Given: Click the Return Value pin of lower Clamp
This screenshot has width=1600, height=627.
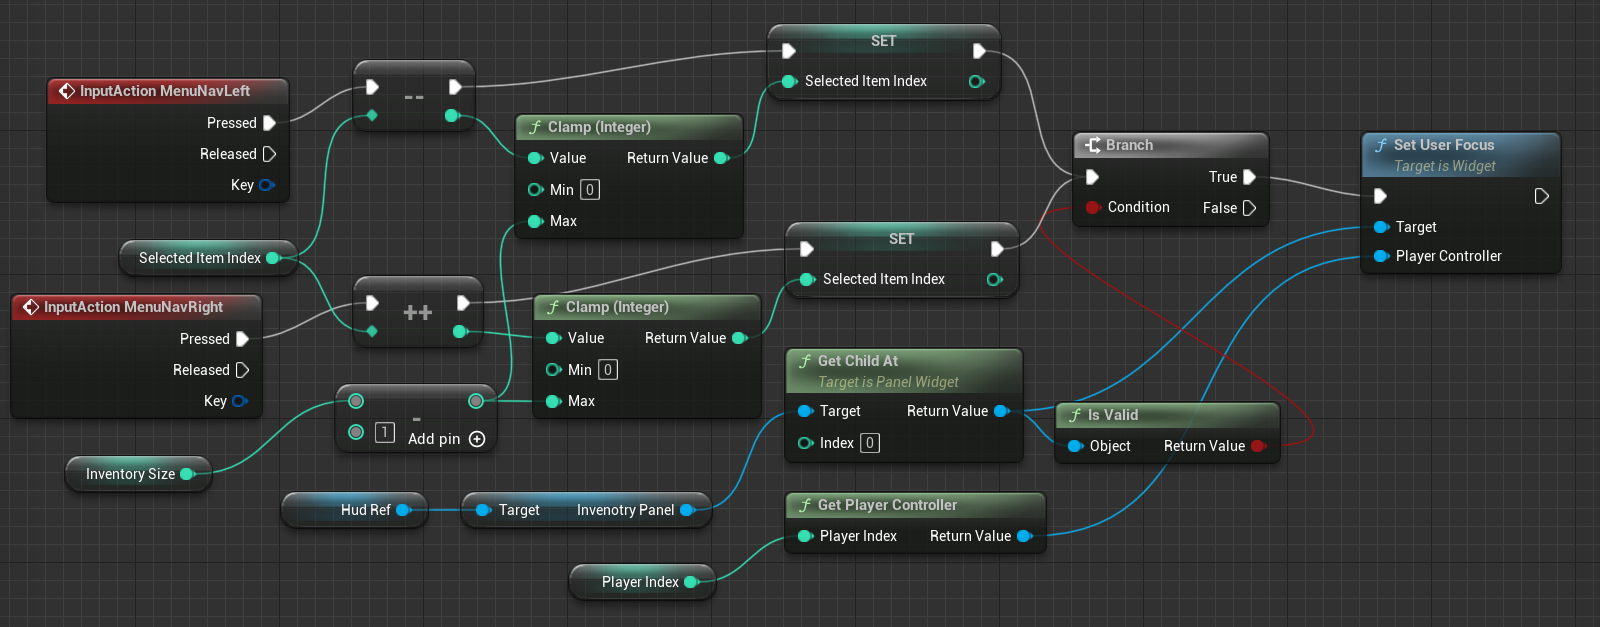Looking at the screenshot, I should [739, 338].
